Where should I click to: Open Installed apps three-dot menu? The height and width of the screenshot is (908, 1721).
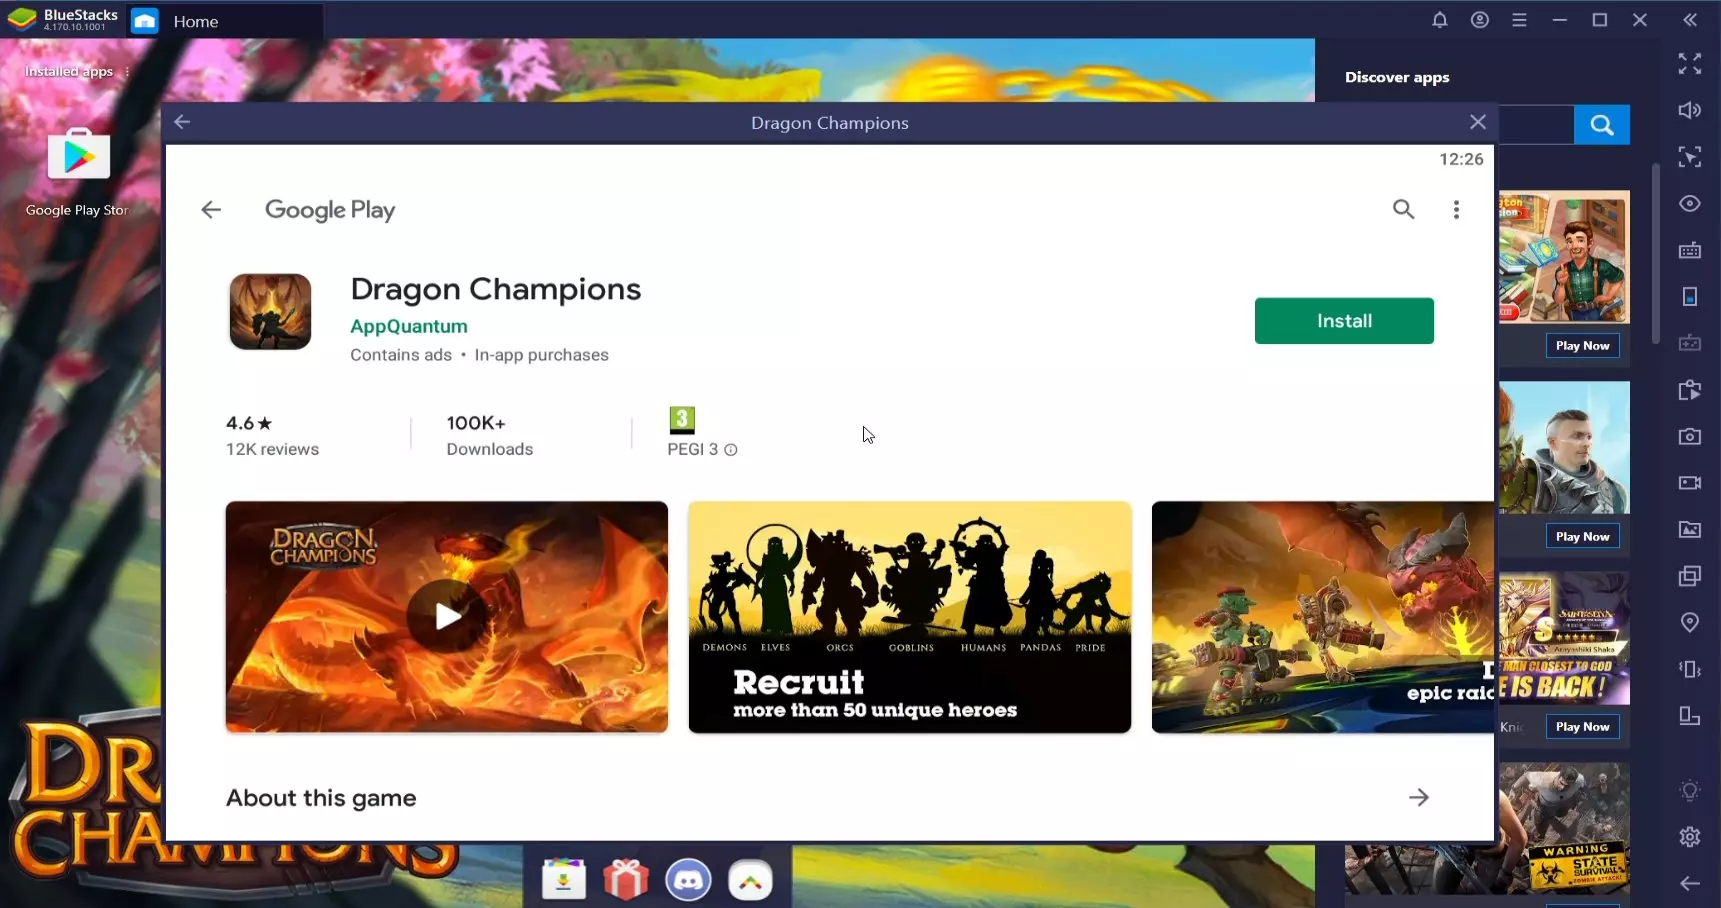[x=127, y=72]
